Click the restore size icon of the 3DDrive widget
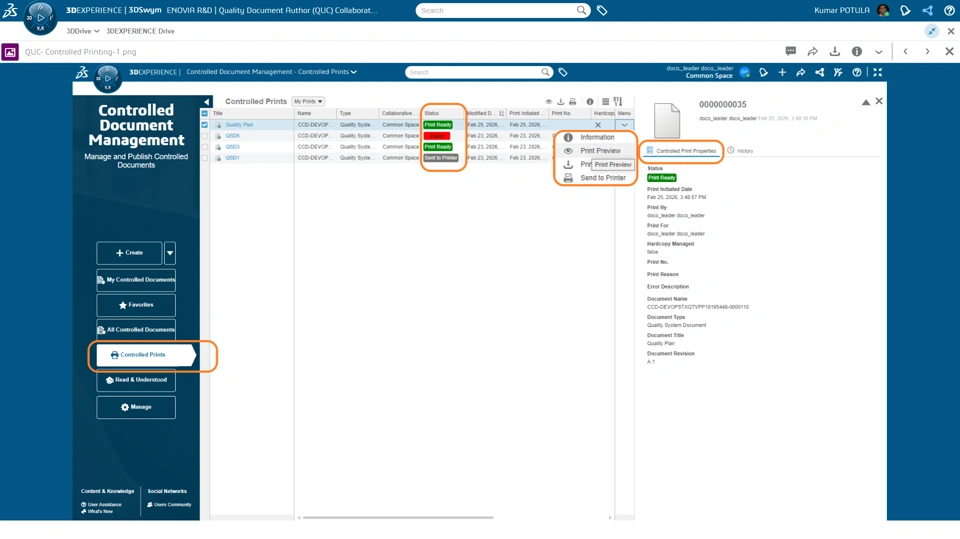960x539 pixels. point(932,31)
